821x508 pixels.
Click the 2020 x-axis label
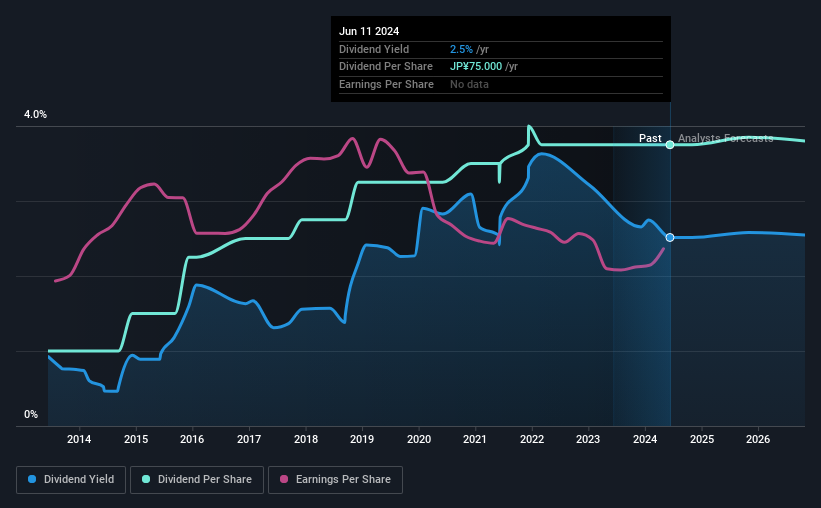pyautogui.click(x=419, y=439)
